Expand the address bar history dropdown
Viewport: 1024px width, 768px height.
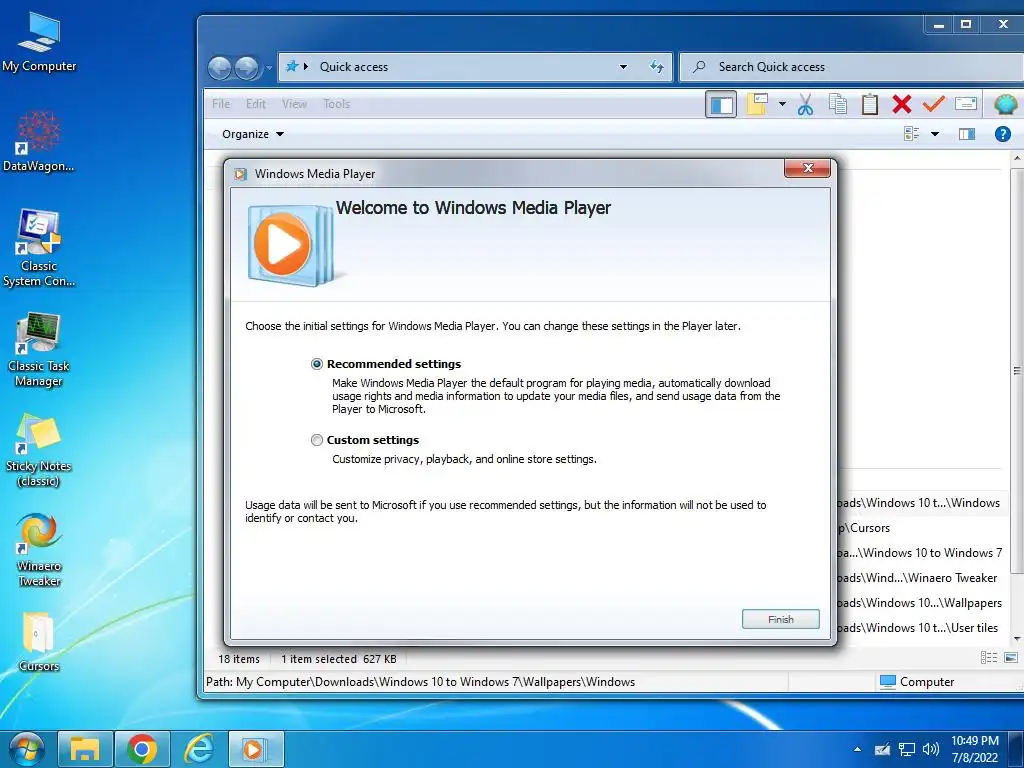pyautogui.click(x=623, y=67)
